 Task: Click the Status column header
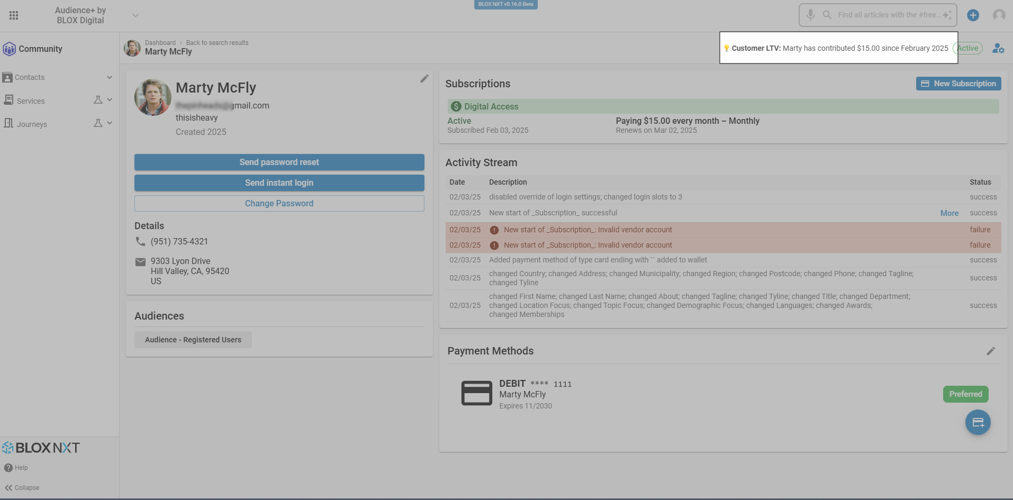coord(980,182)
